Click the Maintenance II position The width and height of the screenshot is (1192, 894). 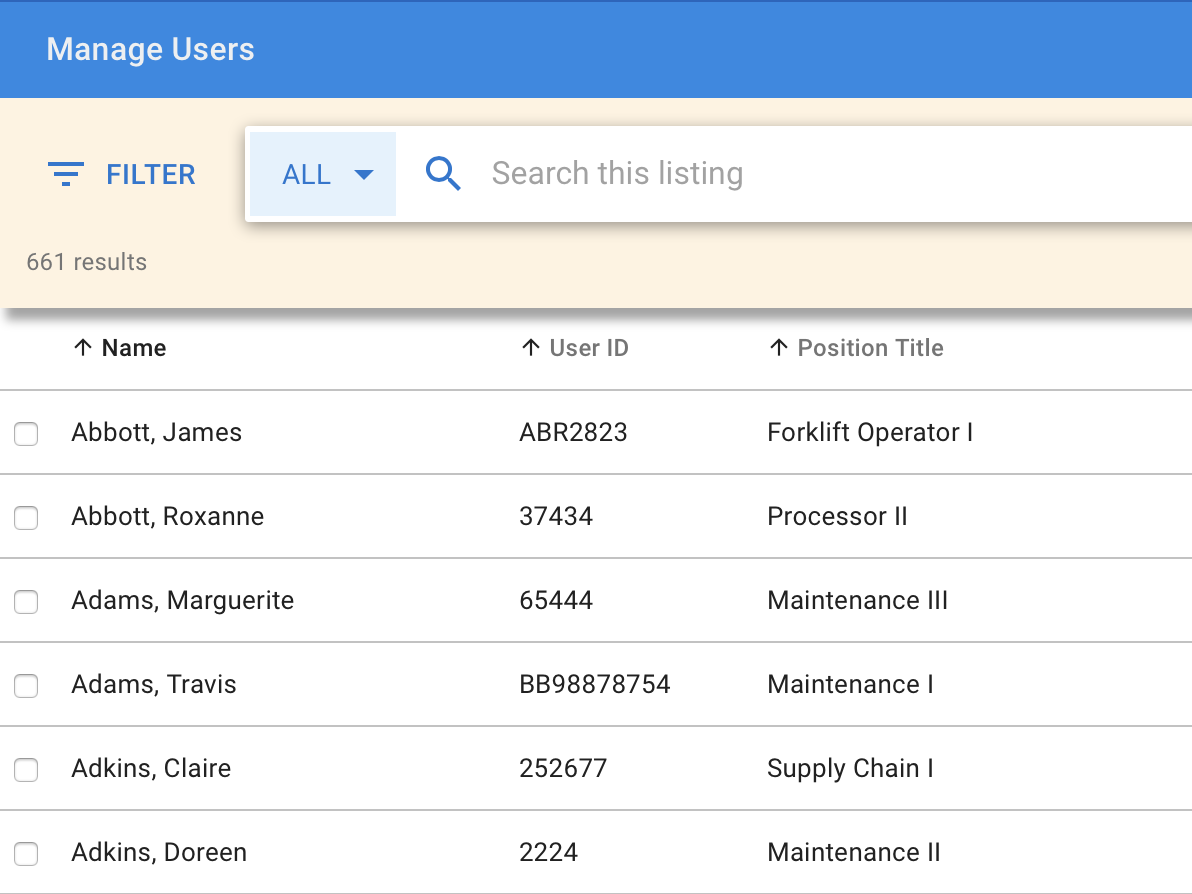click(854, 852)
